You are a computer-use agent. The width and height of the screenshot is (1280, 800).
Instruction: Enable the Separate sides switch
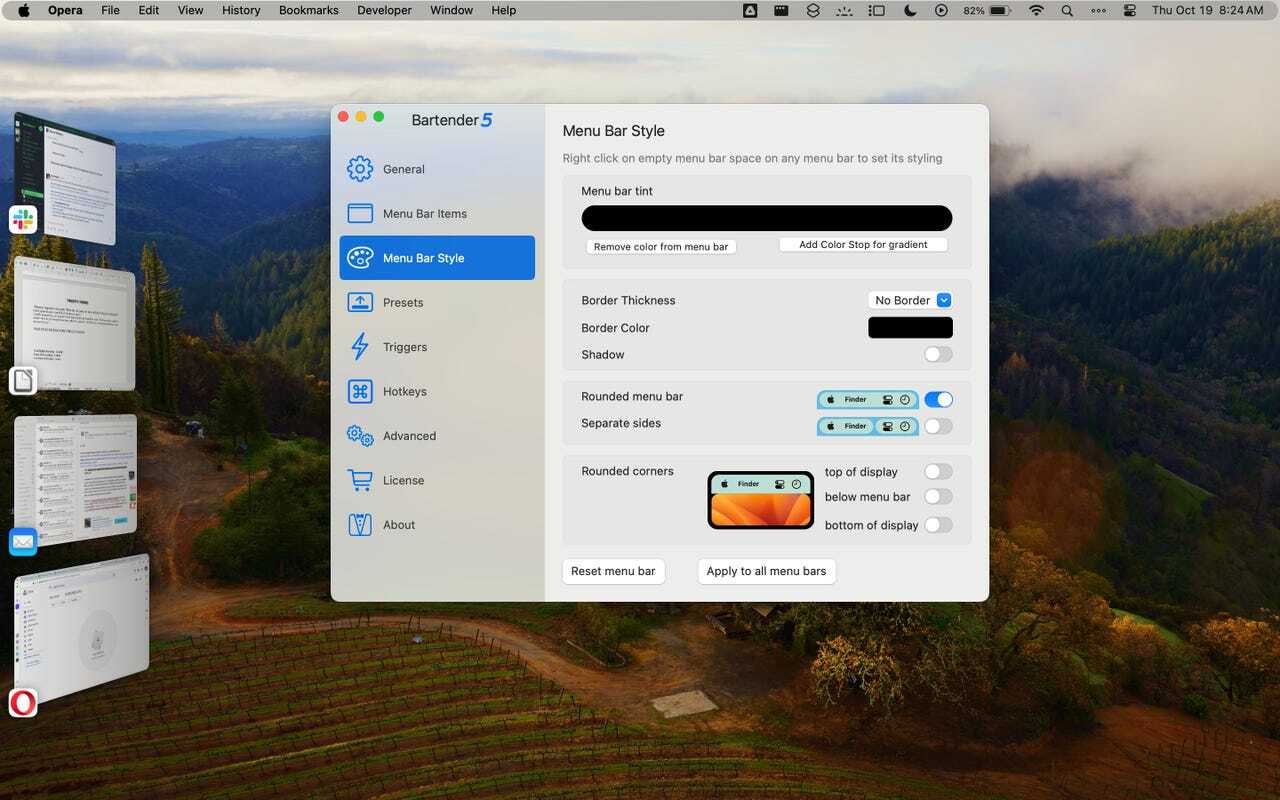pyautogui.click(x=938, y=426)
